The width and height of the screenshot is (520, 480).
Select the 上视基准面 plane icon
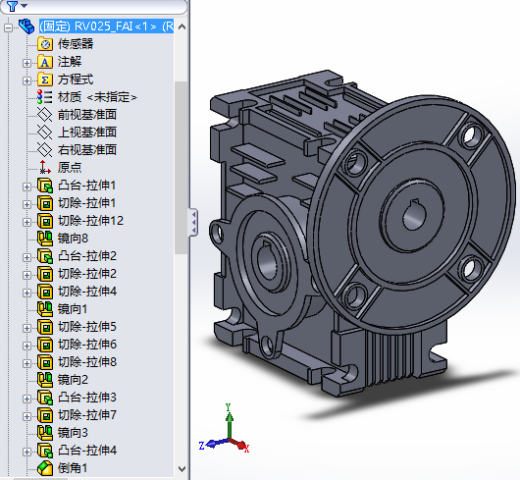click(45, 132)
